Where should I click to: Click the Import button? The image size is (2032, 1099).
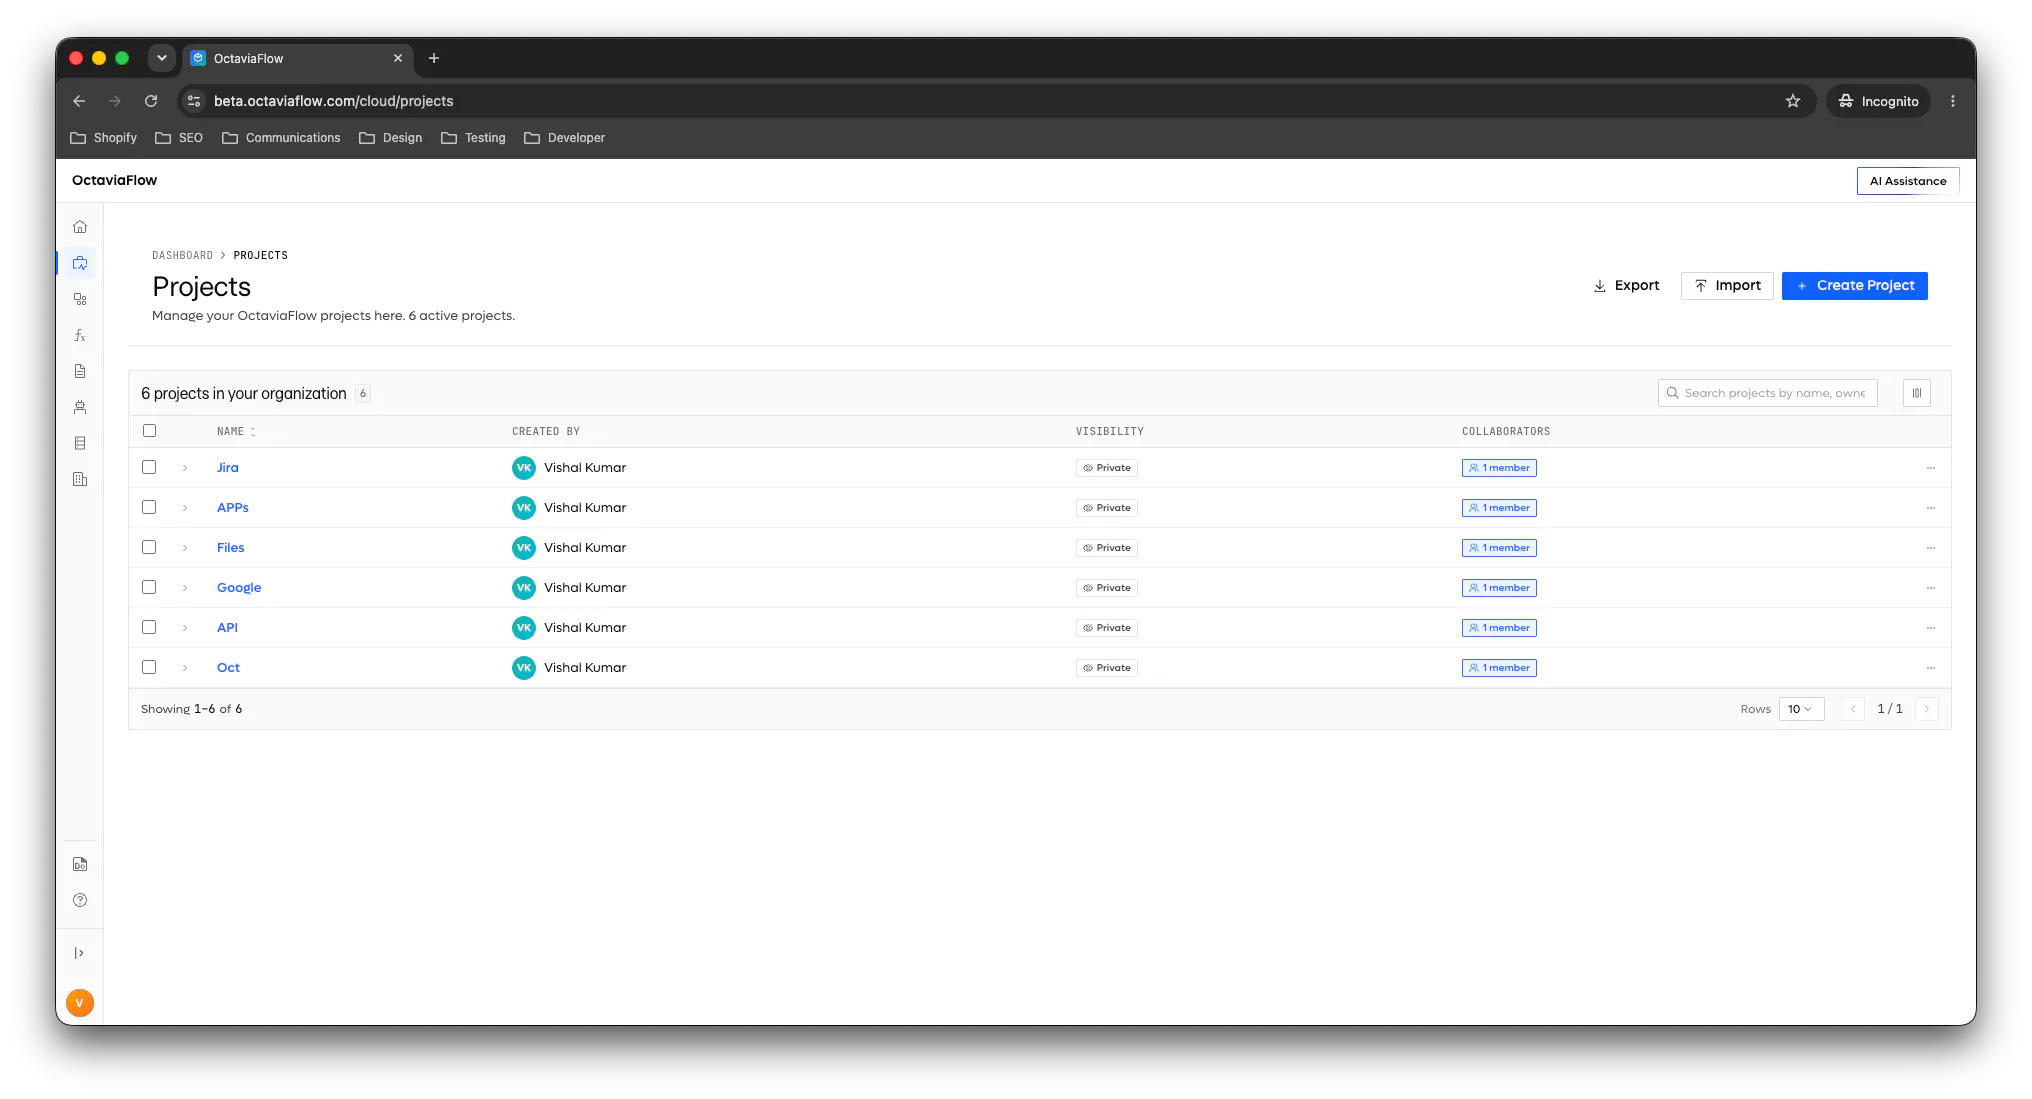click(x=1727, y=286)
